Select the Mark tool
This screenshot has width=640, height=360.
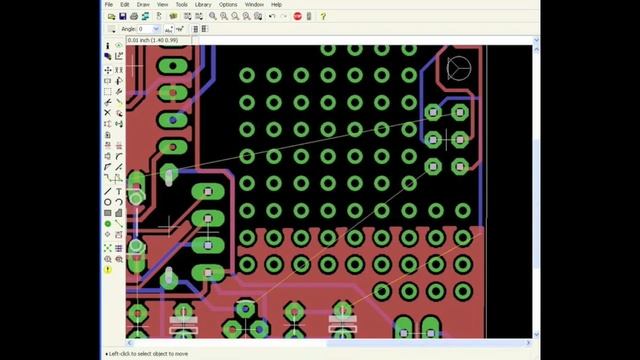tap(119, 56)
